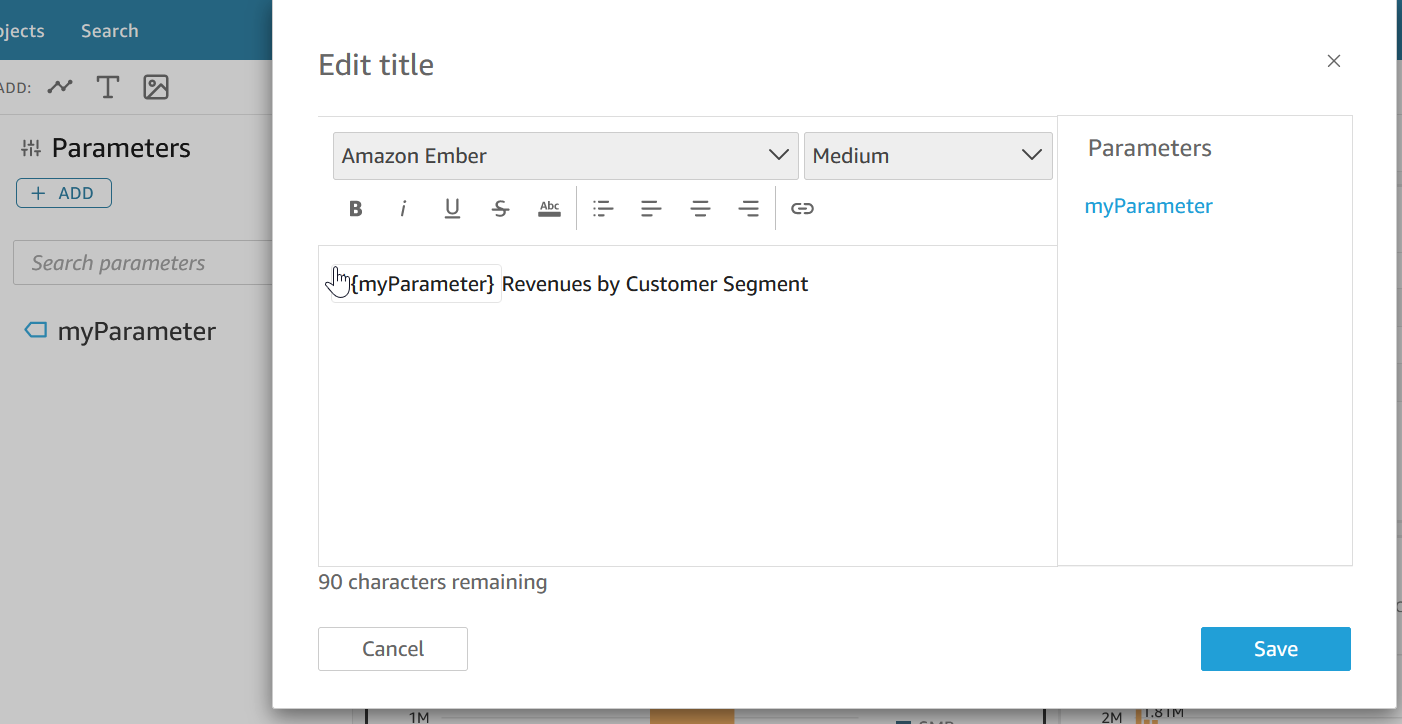Open the Search menu in top bar
Screen dimensions: 1402x724
pyautogui.click(x=109, y=30)
